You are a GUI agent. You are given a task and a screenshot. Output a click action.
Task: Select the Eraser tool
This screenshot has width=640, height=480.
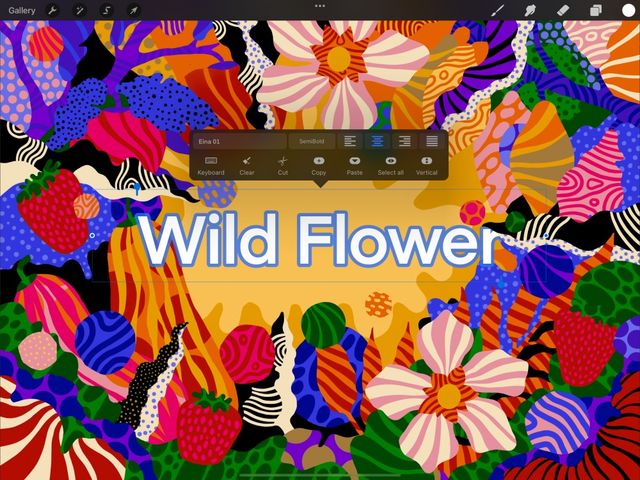click(x=563, y=10)
